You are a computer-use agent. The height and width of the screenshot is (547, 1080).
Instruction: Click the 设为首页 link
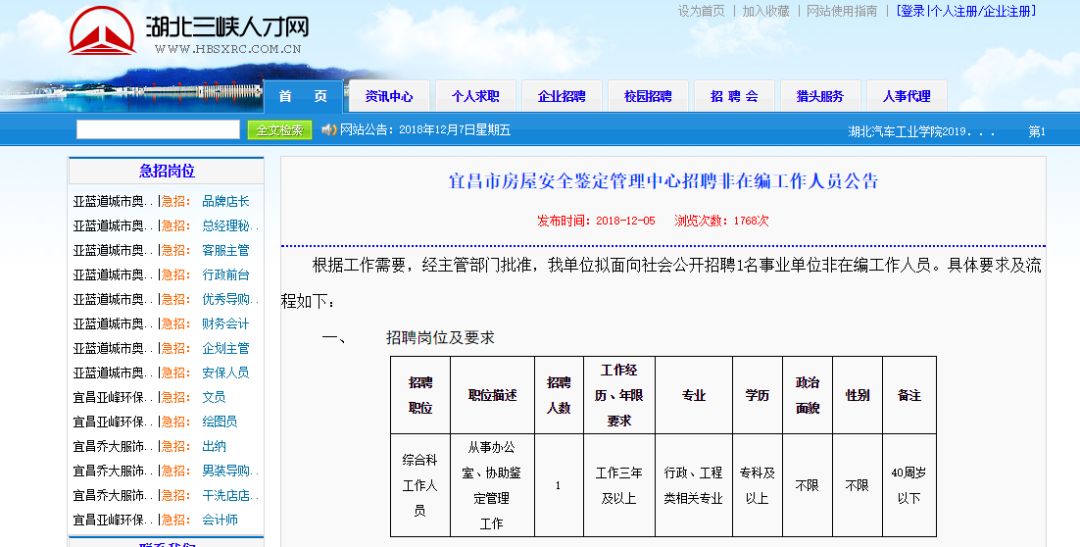(x=701, y=11)
